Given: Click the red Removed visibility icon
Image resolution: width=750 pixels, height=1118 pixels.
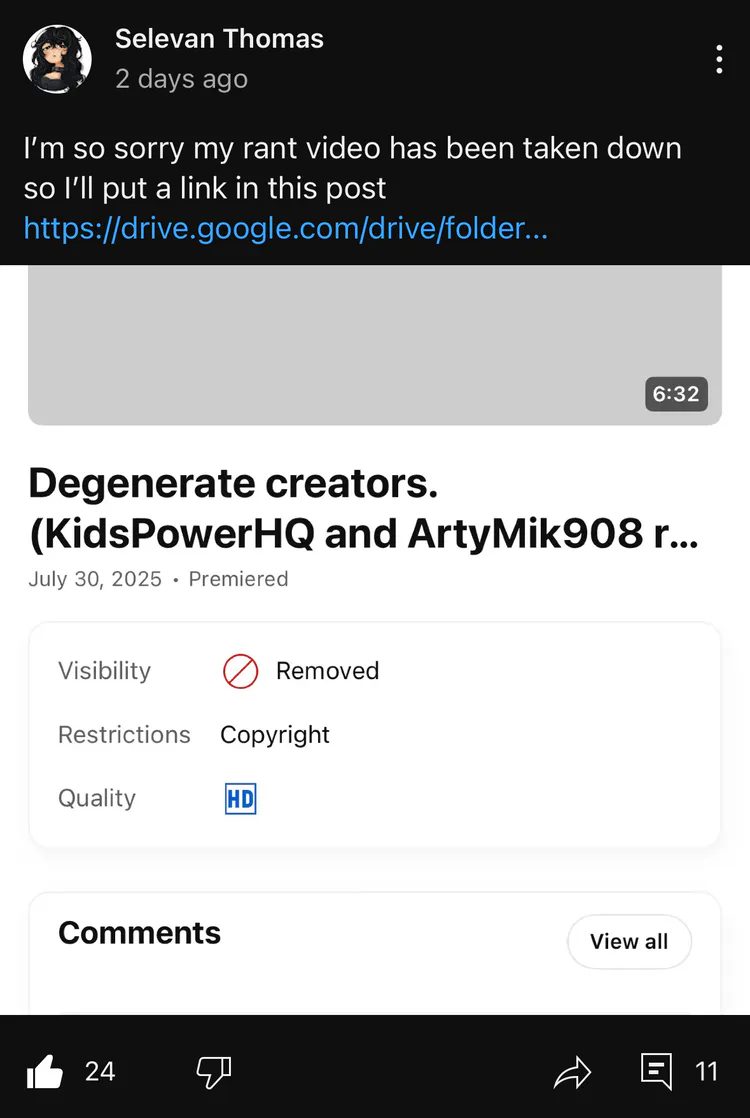Looking at the screenshot, I should (240, 671).
